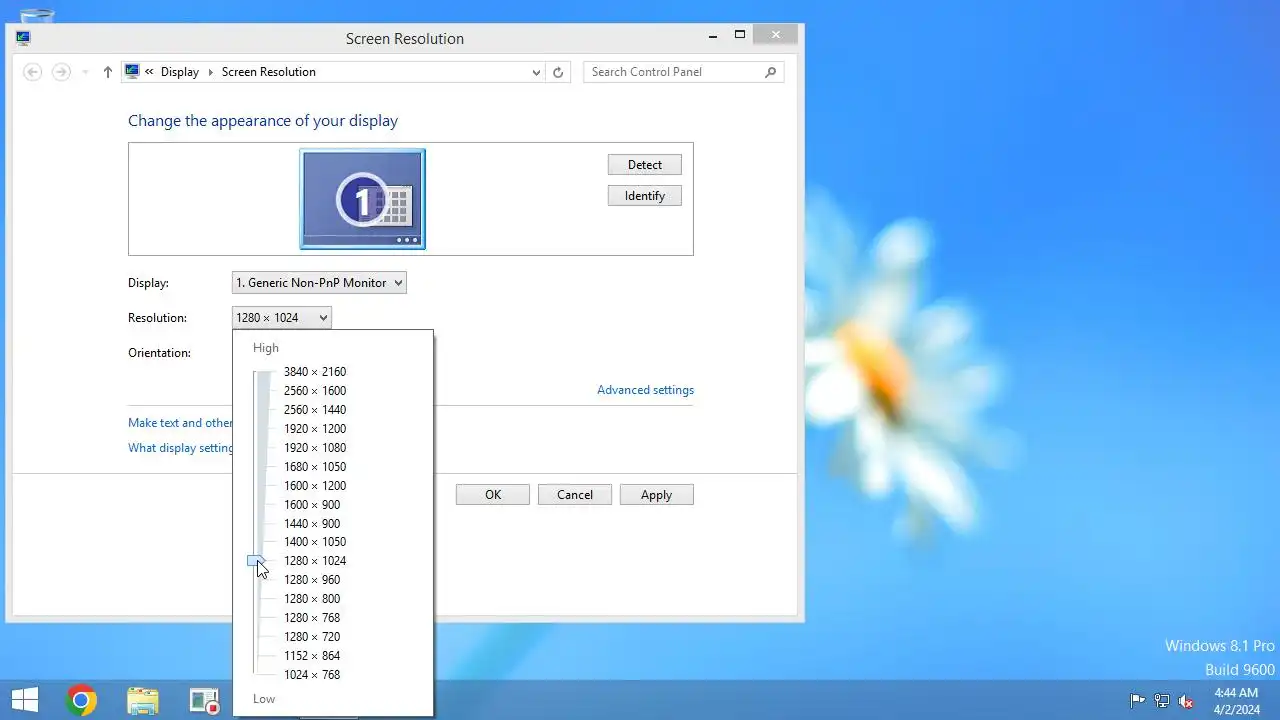
Task: Launch Google Chrome from the taskbar
Action: [x=81, y=701]
